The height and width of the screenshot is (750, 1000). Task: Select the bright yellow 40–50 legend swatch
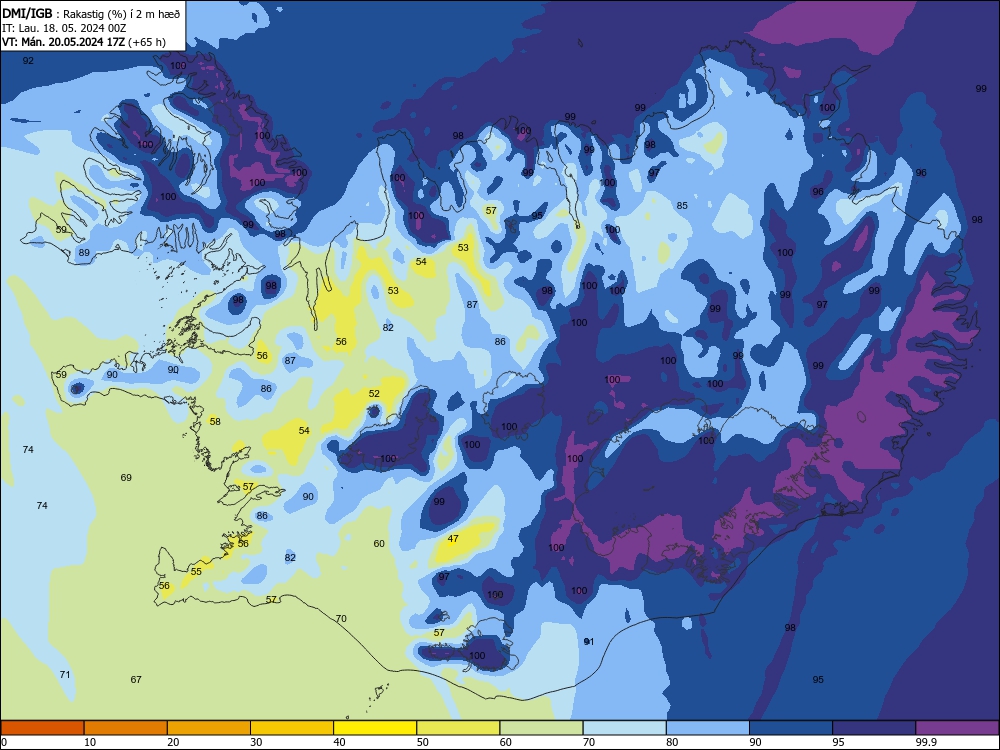click(x=375, y=728)
